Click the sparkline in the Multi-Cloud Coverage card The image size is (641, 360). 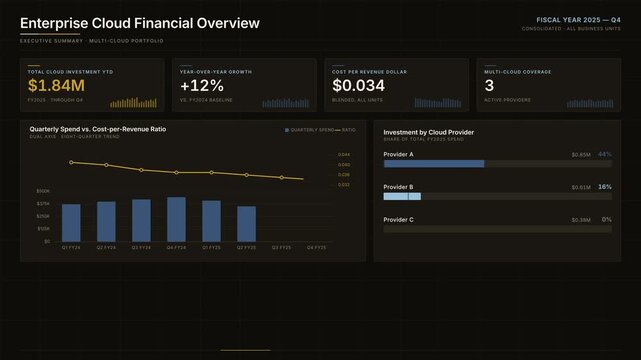pyautogui.click(x=590, y=103)
